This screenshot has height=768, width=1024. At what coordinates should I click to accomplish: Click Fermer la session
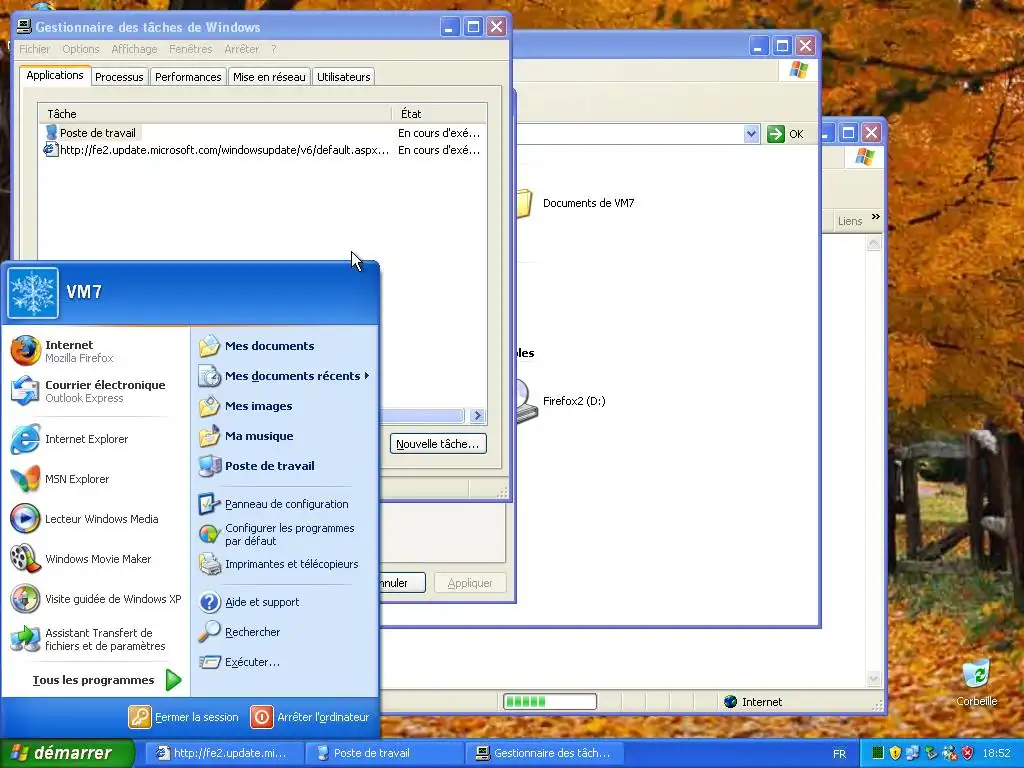pos(184,717)
